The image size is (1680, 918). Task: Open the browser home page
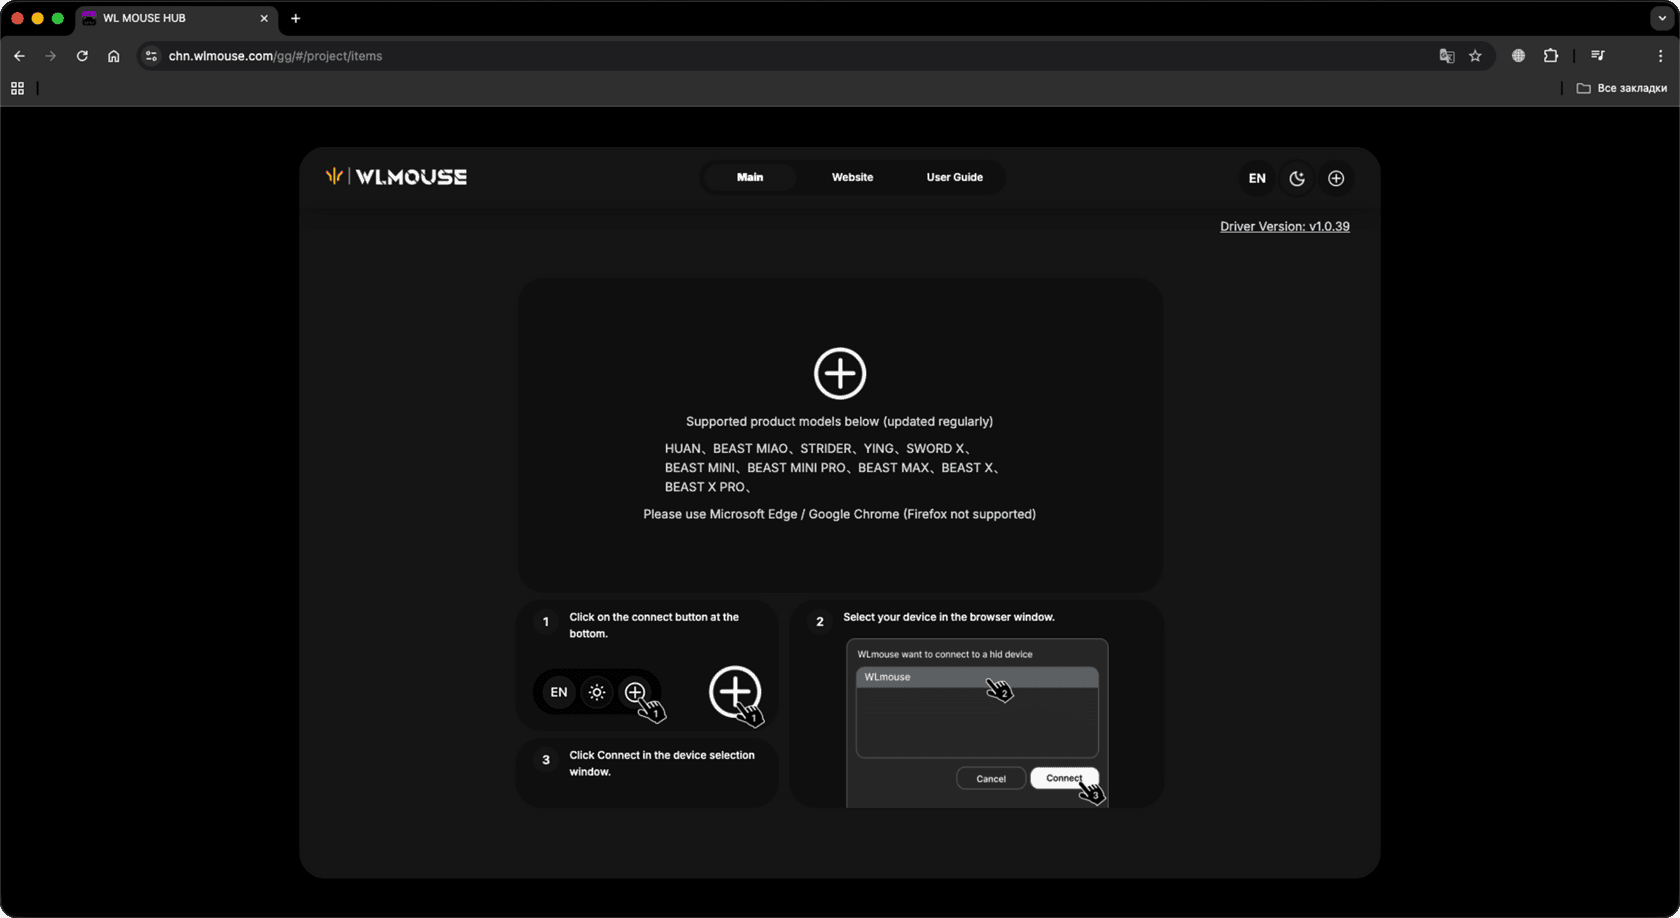tap(114, 56)
